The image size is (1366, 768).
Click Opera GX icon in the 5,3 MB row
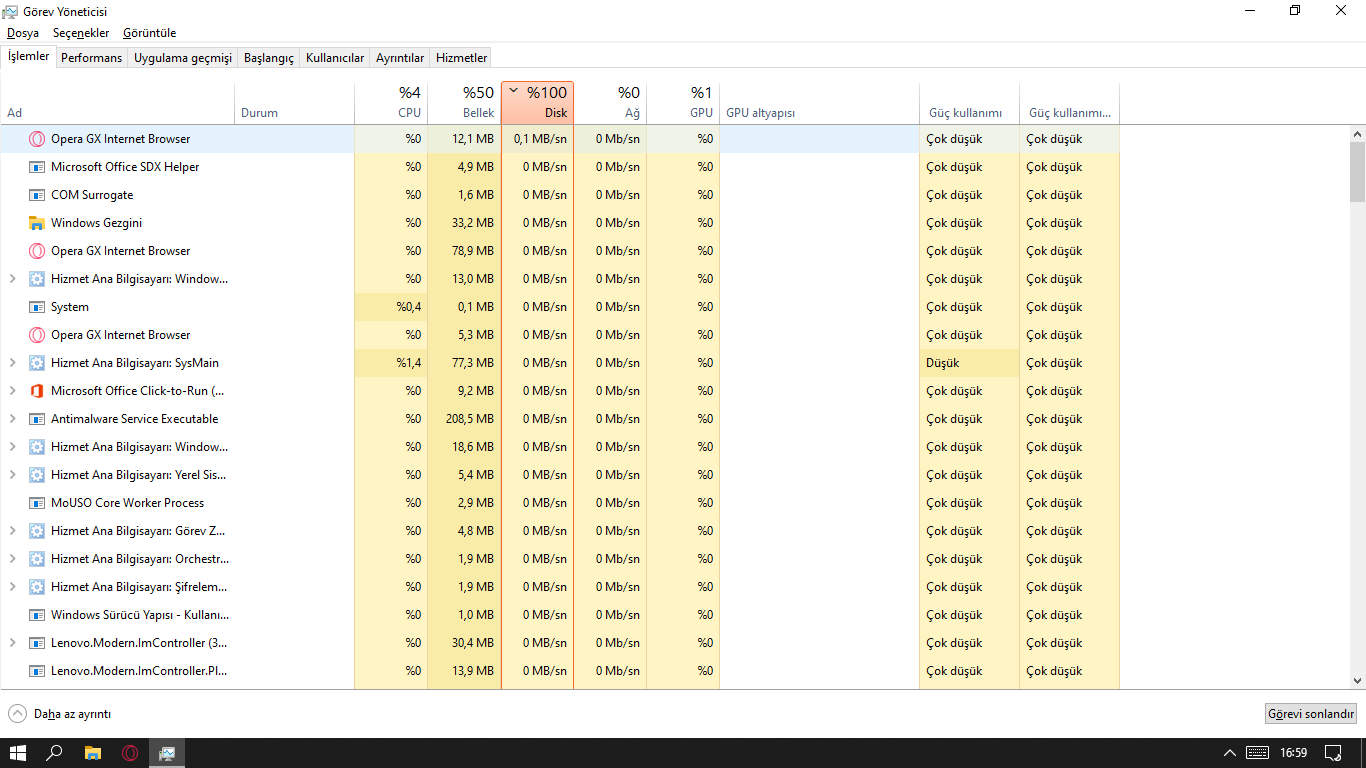pos(37,335)
